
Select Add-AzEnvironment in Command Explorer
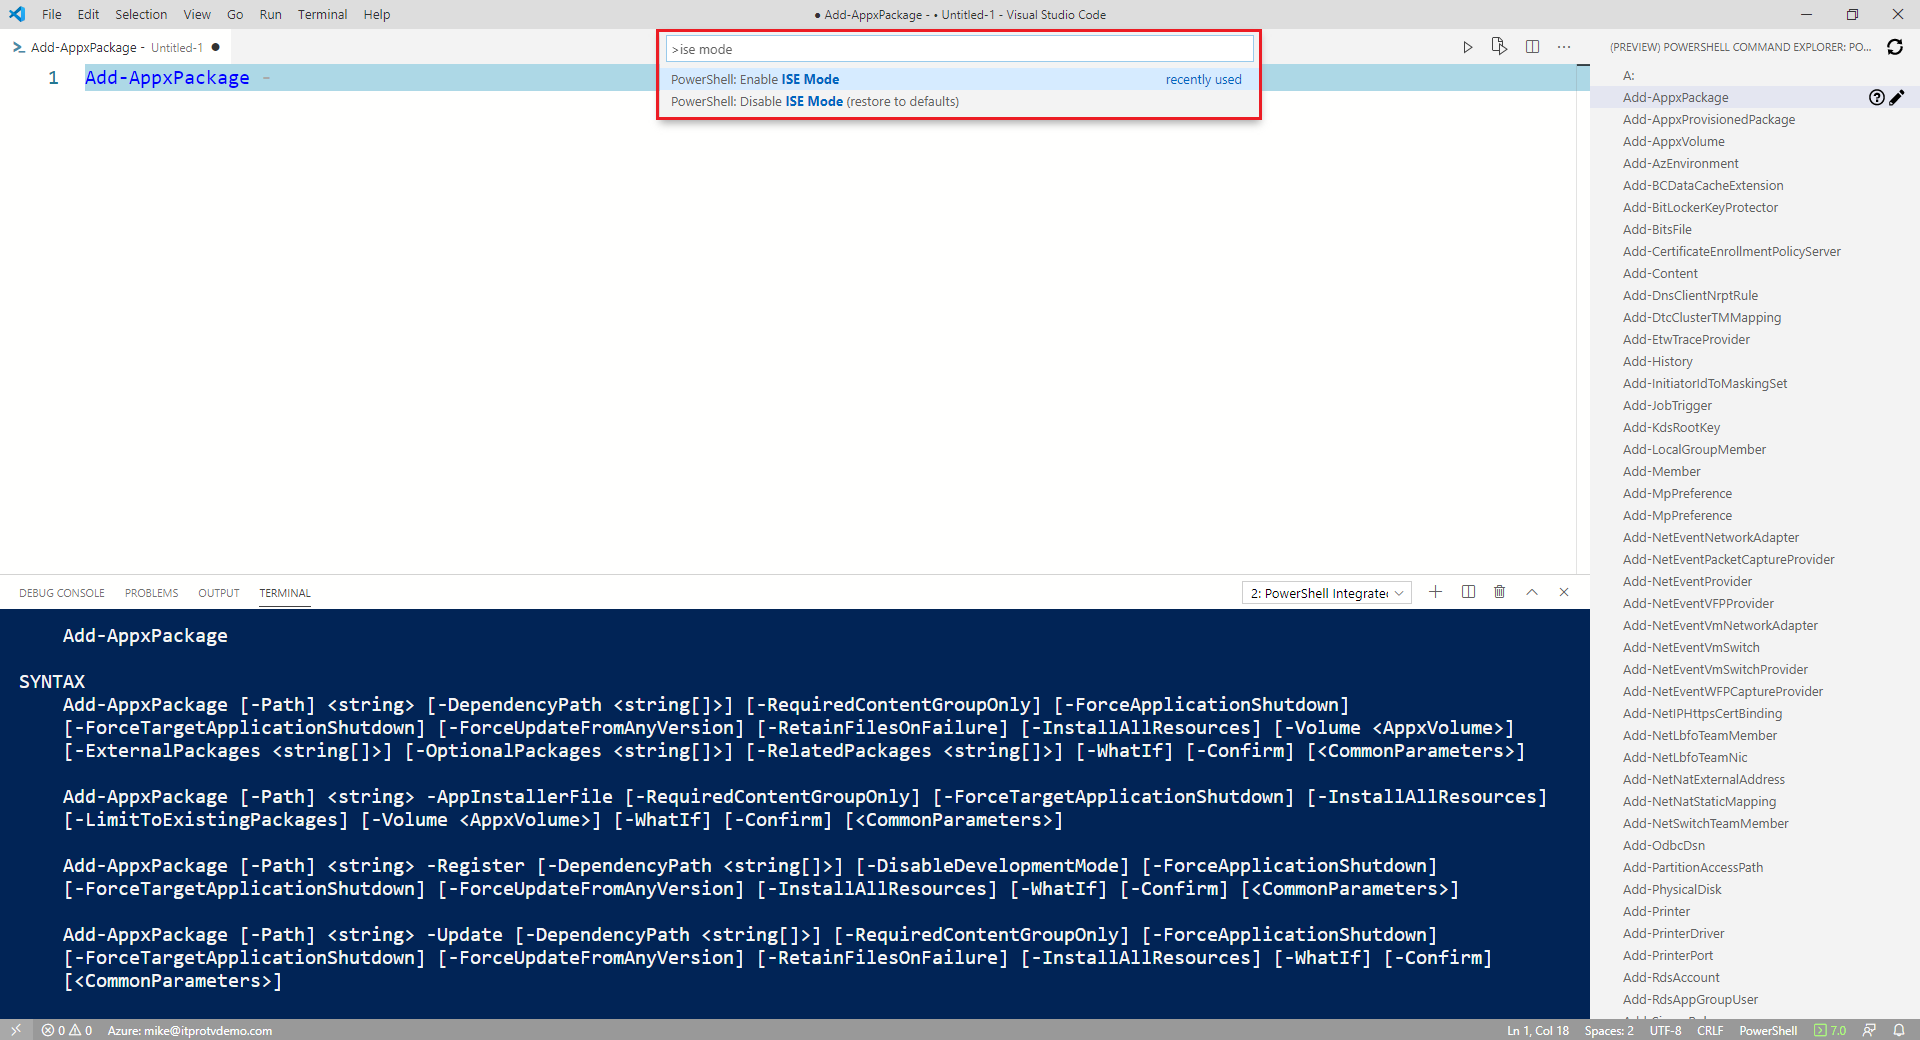(1680, 163)
